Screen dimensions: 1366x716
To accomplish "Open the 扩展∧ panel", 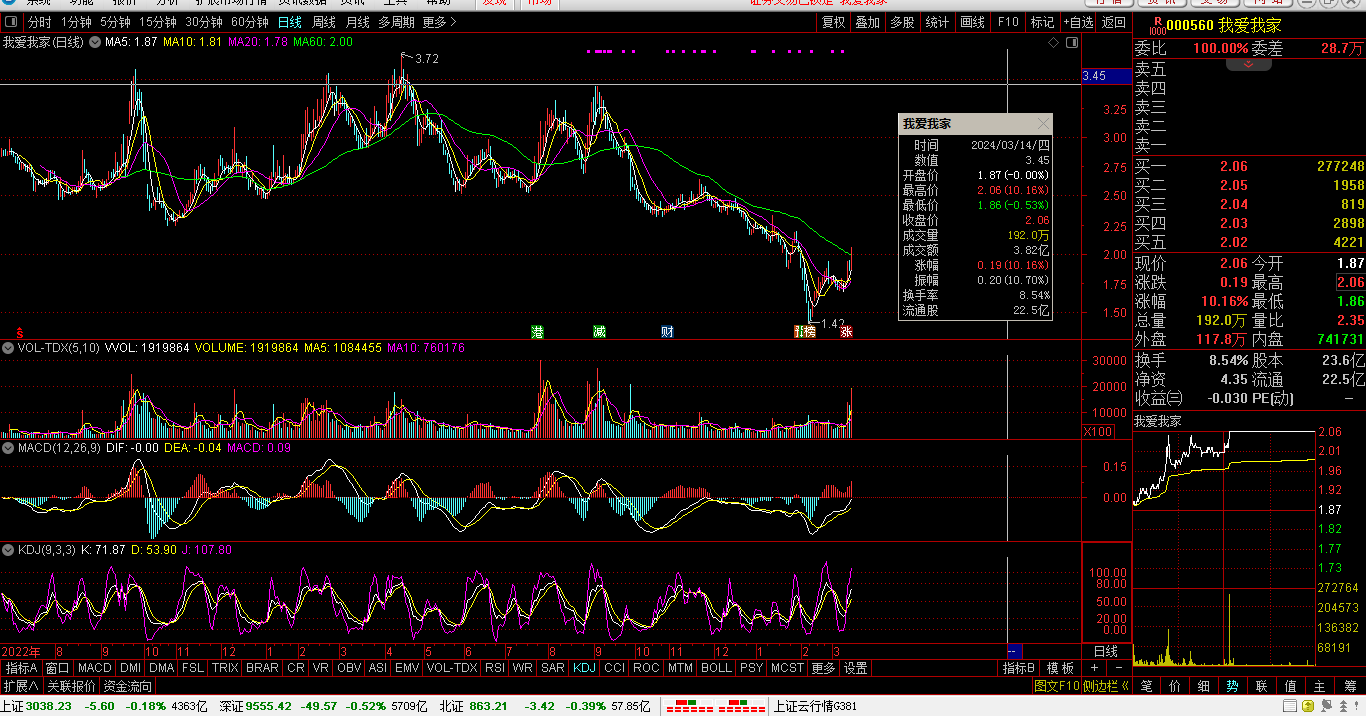I will 21,686.
